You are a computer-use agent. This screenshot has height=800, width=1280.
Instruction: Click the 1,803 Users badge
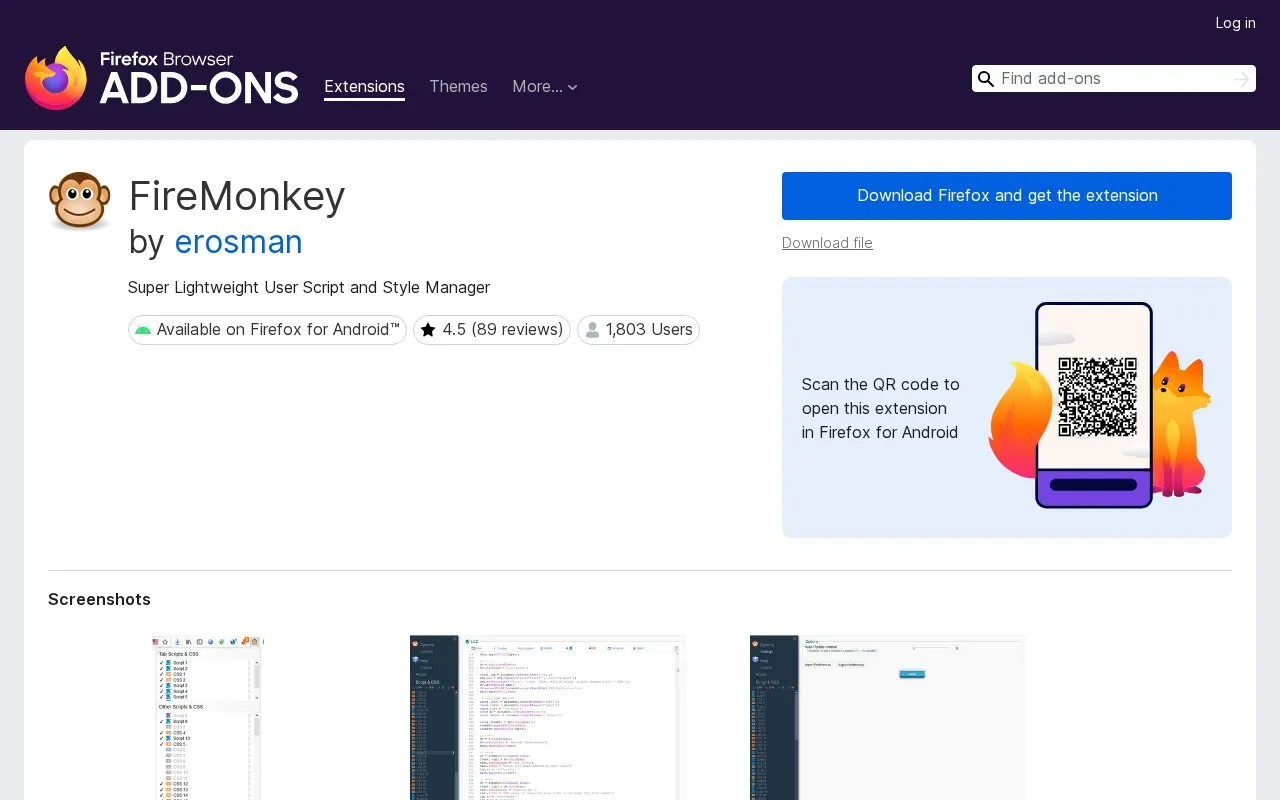click(x=638, y=330)
